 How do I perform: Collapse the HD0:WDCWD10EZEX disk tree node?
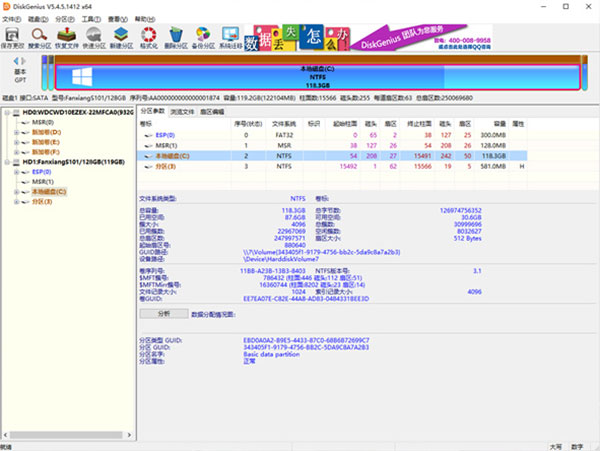tap(9, 113)
